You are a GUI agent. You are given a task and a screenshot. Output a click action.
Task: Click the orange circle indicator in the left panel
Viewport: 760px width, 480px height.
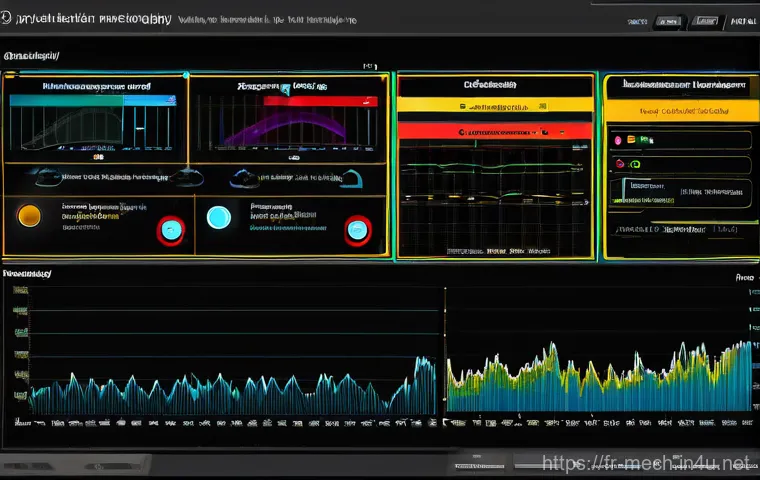coord(30,215)
